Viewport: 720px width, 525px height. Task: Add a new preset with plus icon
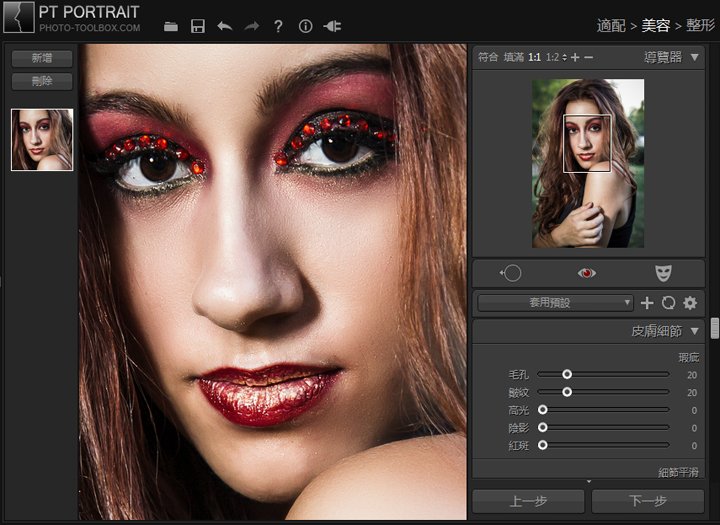pos(647,303)
